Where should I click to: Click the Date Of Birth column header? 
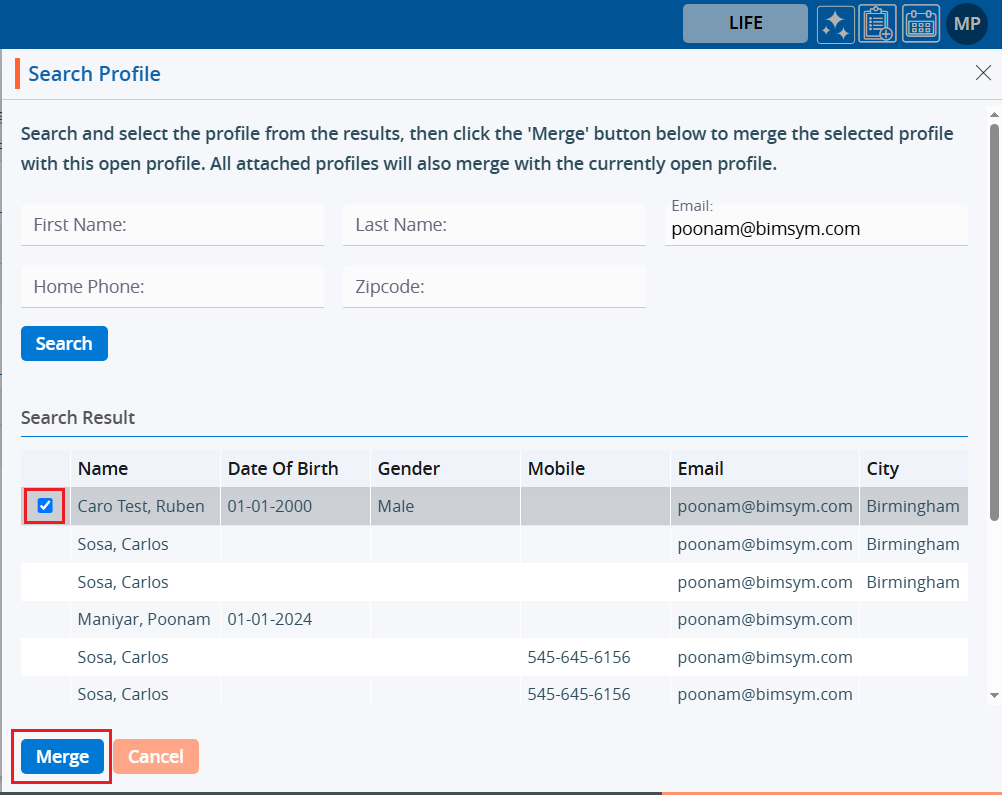click(283, 468)
